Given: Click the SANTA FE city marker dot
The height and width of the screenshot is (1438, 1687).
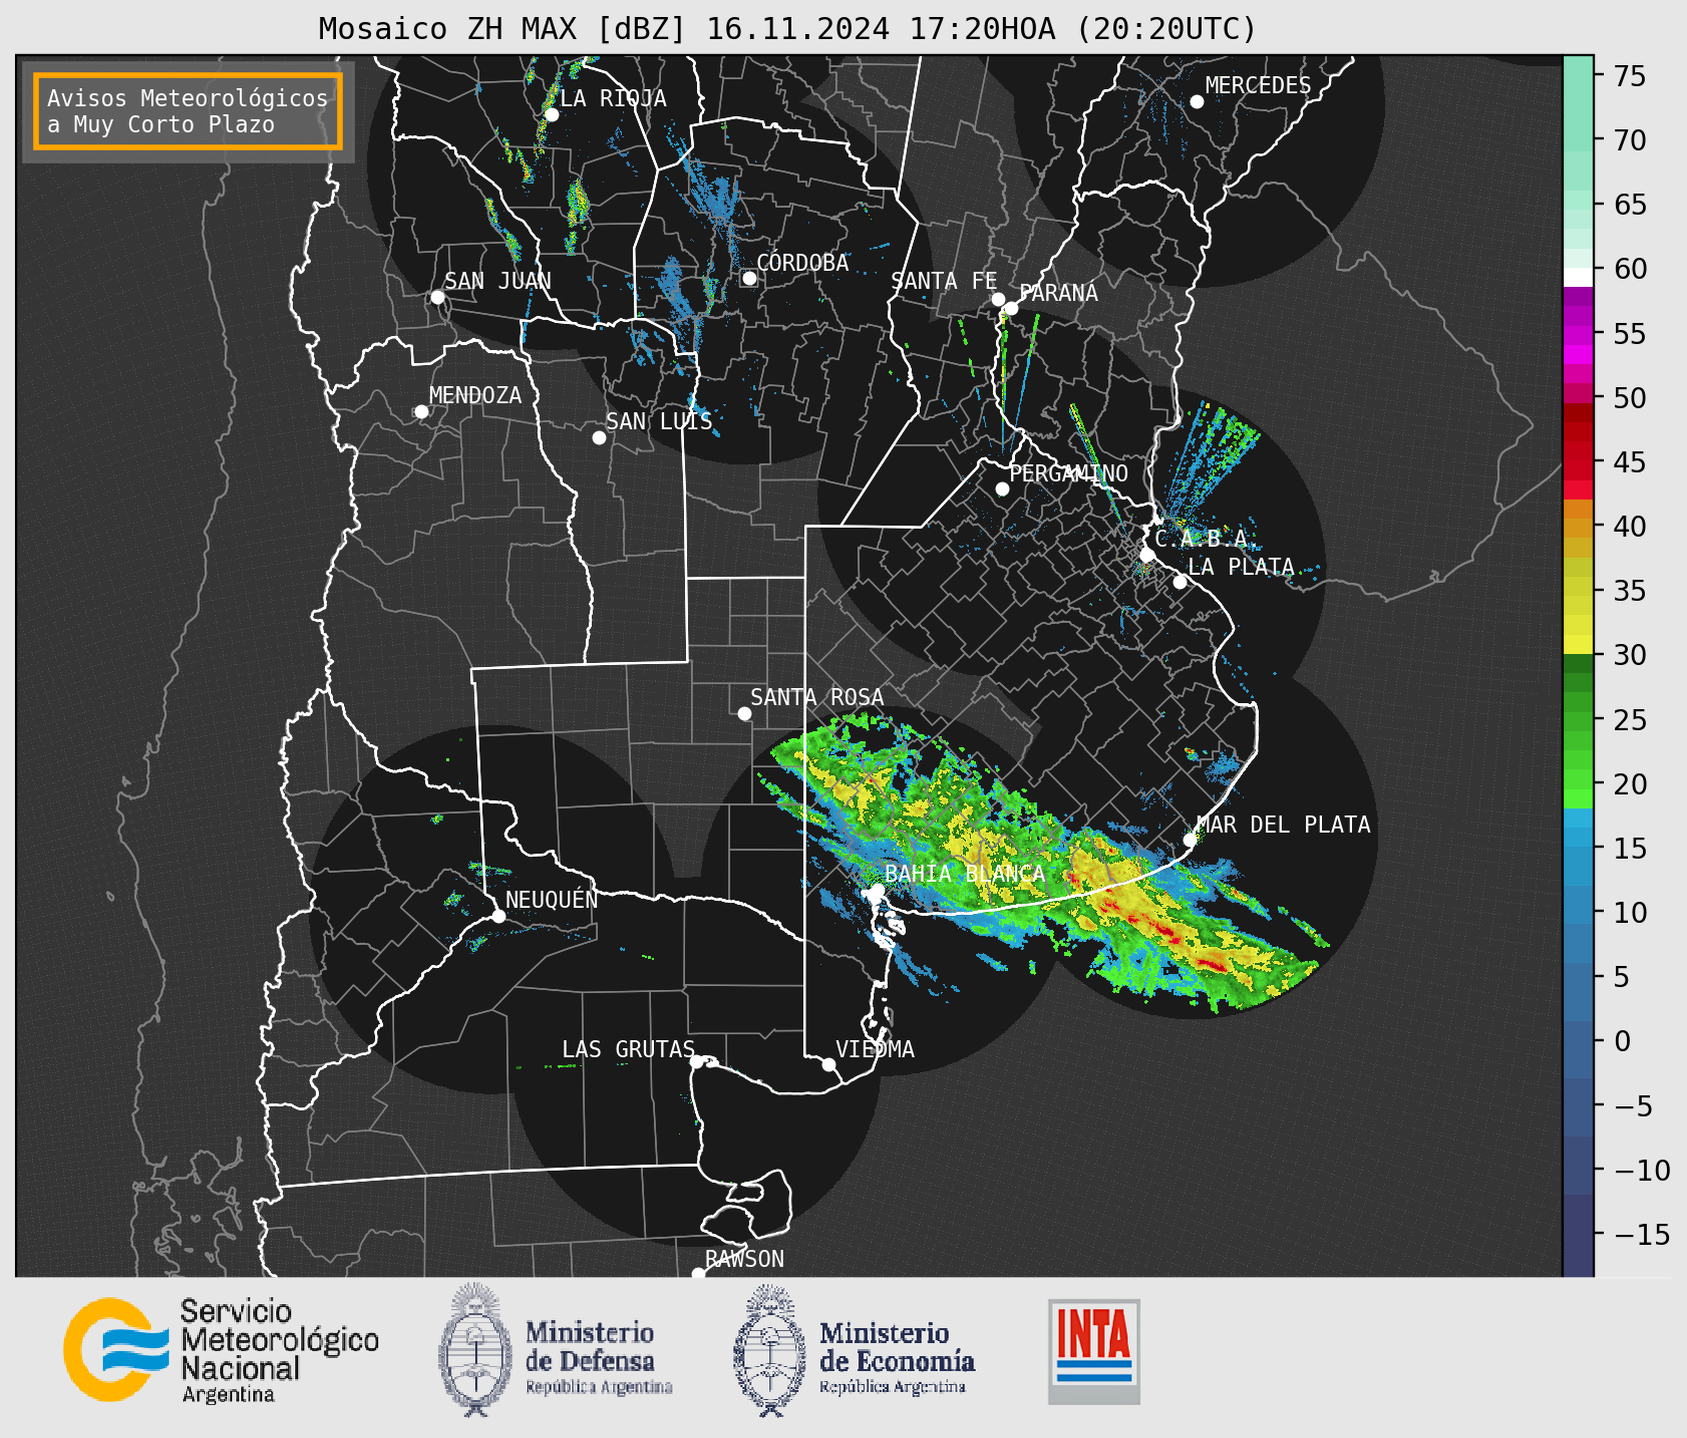Looking at the screenshot, I should coord(998,299).
